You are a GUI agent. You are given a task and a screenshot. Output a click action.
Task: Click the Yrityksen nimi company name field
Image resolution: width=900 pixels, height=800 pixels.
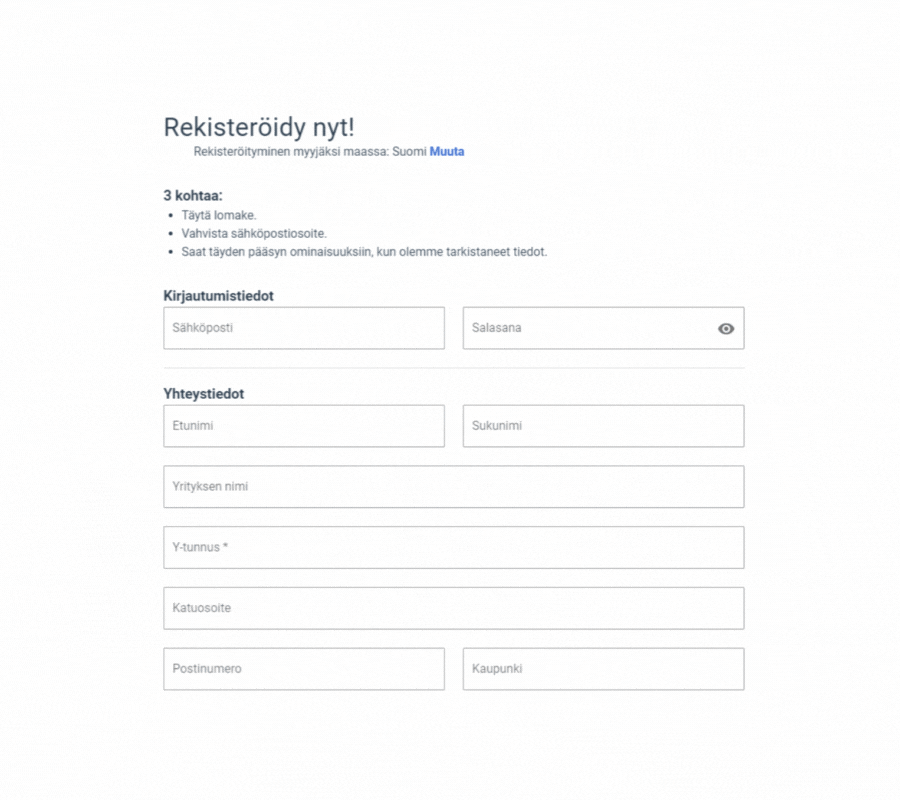pyautogui.click(x=453, y=487)
